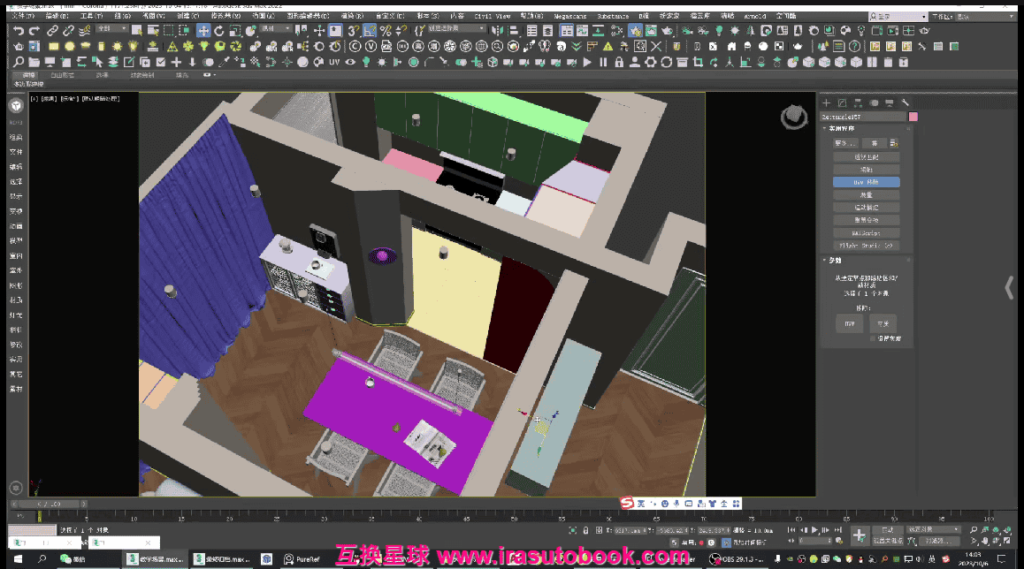Open the Civil View menu

(492, 16)
